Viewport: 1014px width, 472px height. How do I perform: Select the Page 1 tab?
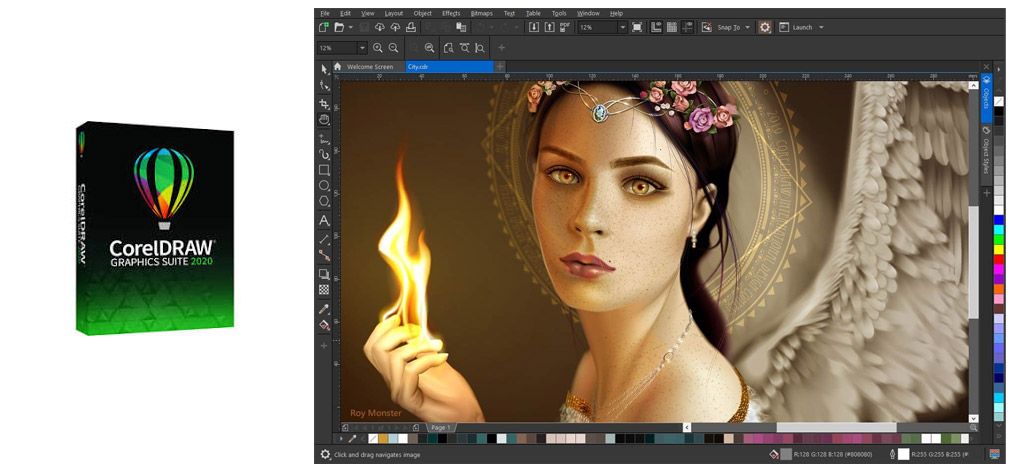click(x=441, y=427)
